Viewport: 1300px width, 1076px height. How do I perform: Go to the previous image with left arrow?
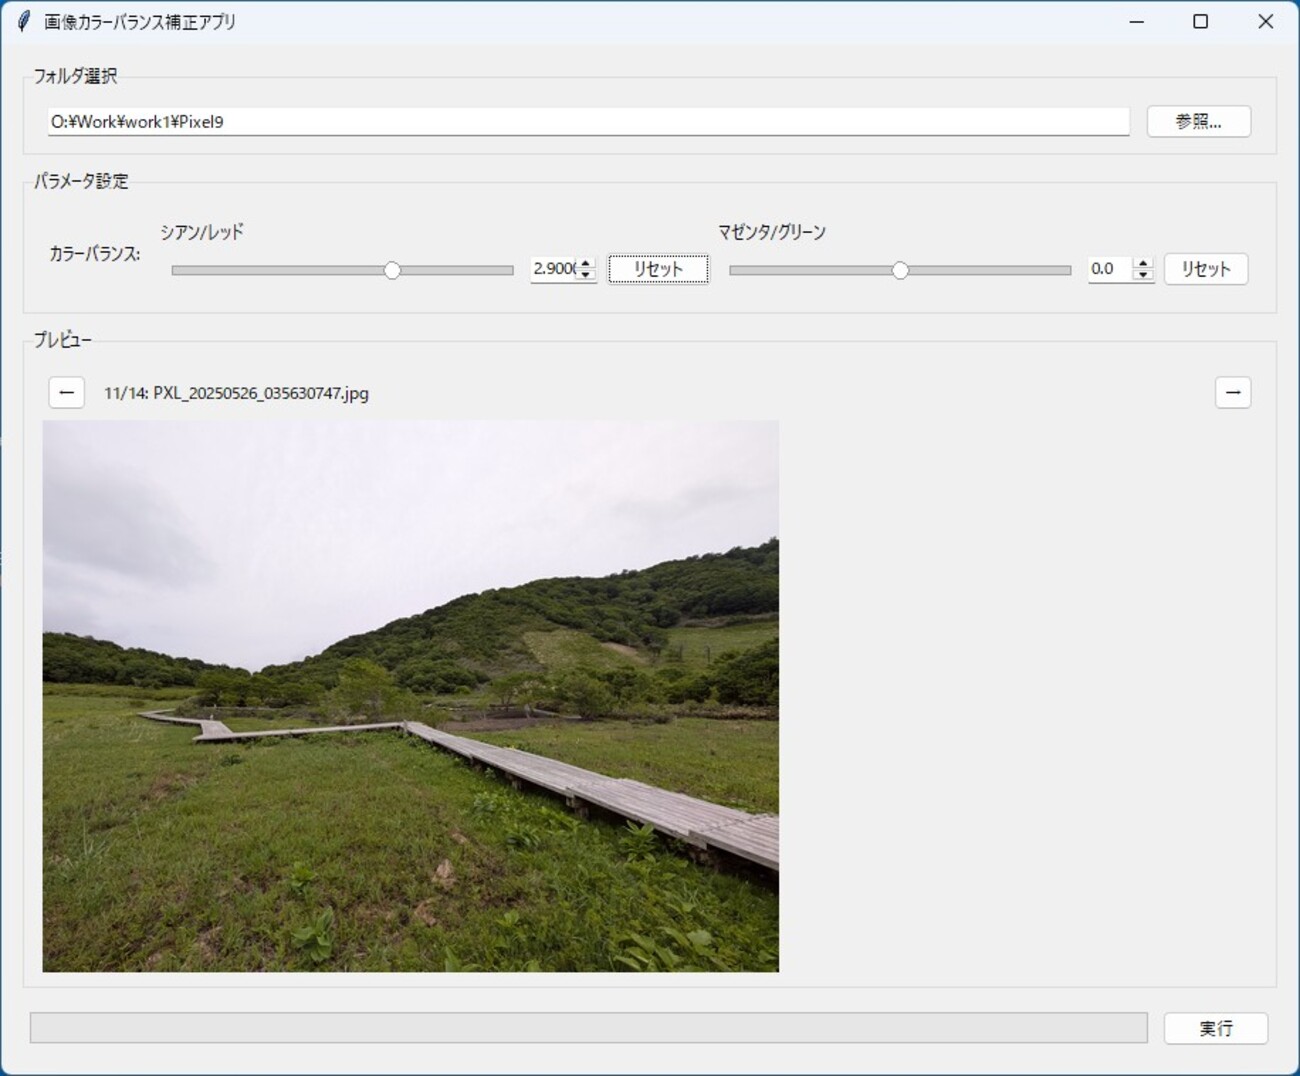click(67, 393)
